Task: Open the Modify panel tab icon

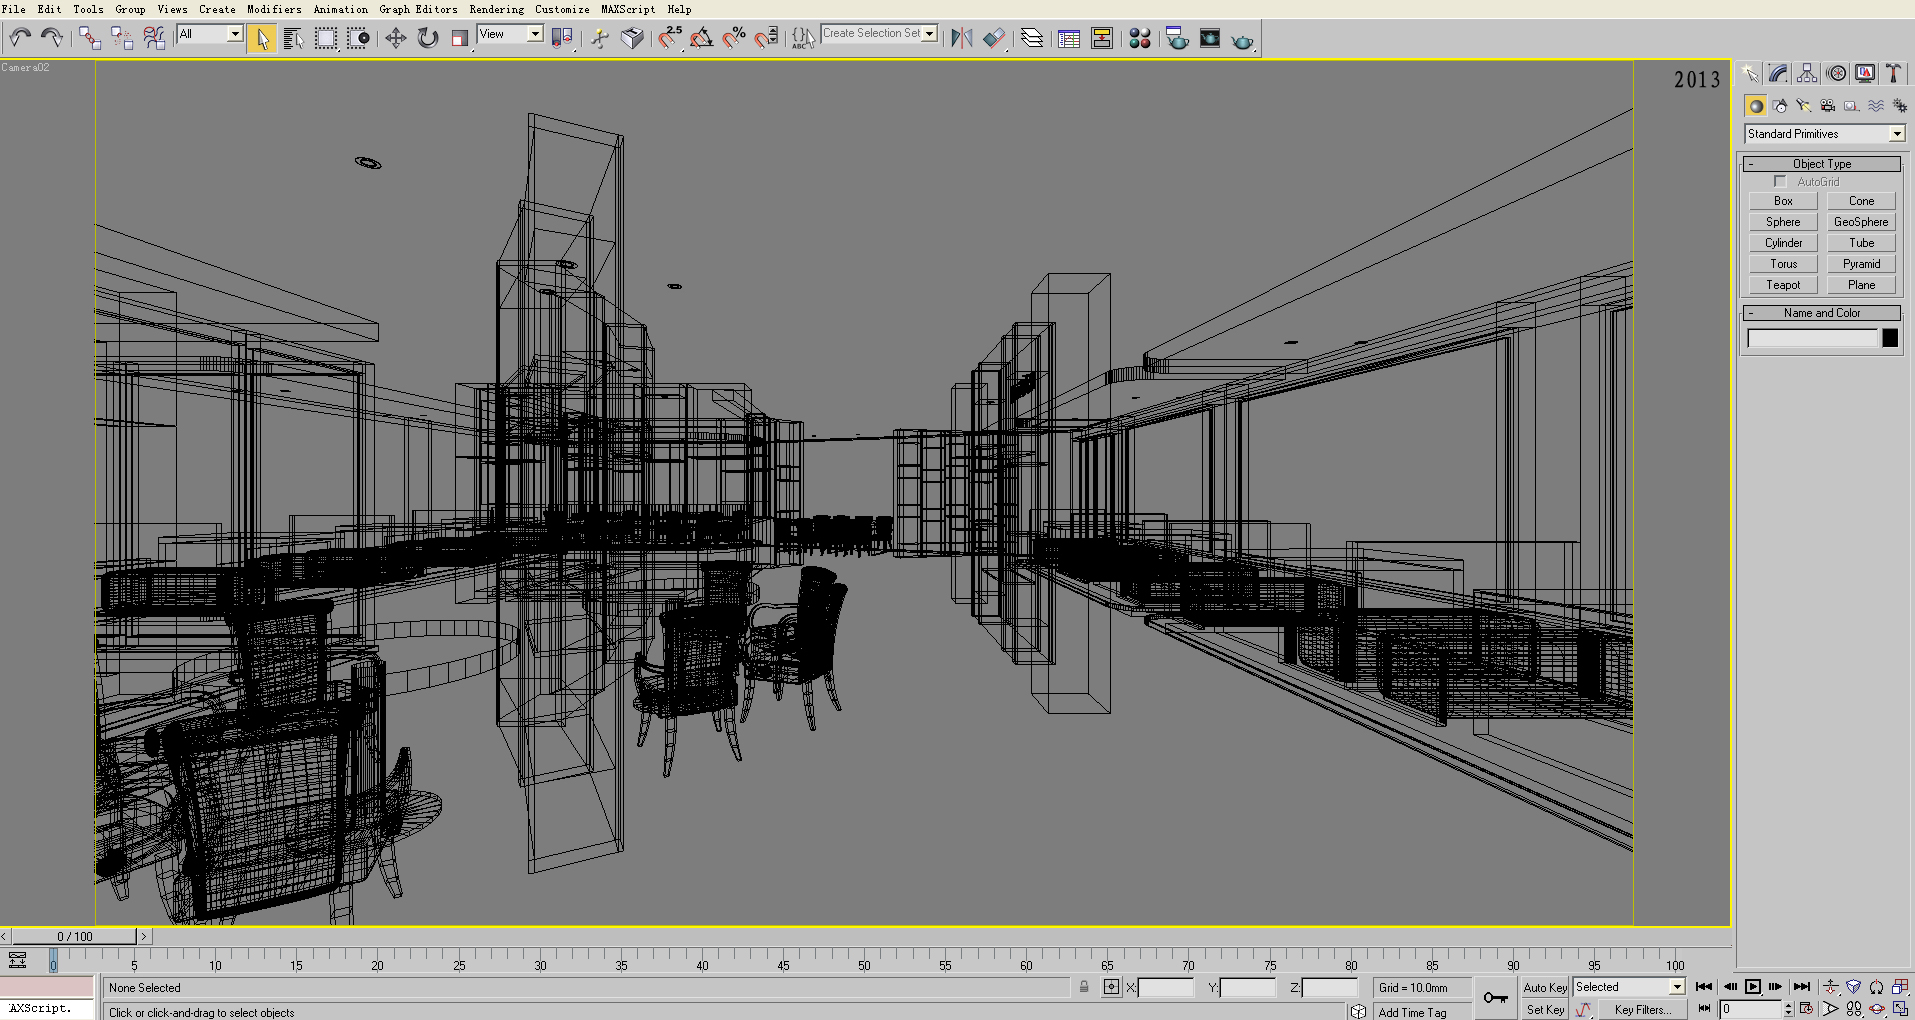Action: (x=1778, y=73)
